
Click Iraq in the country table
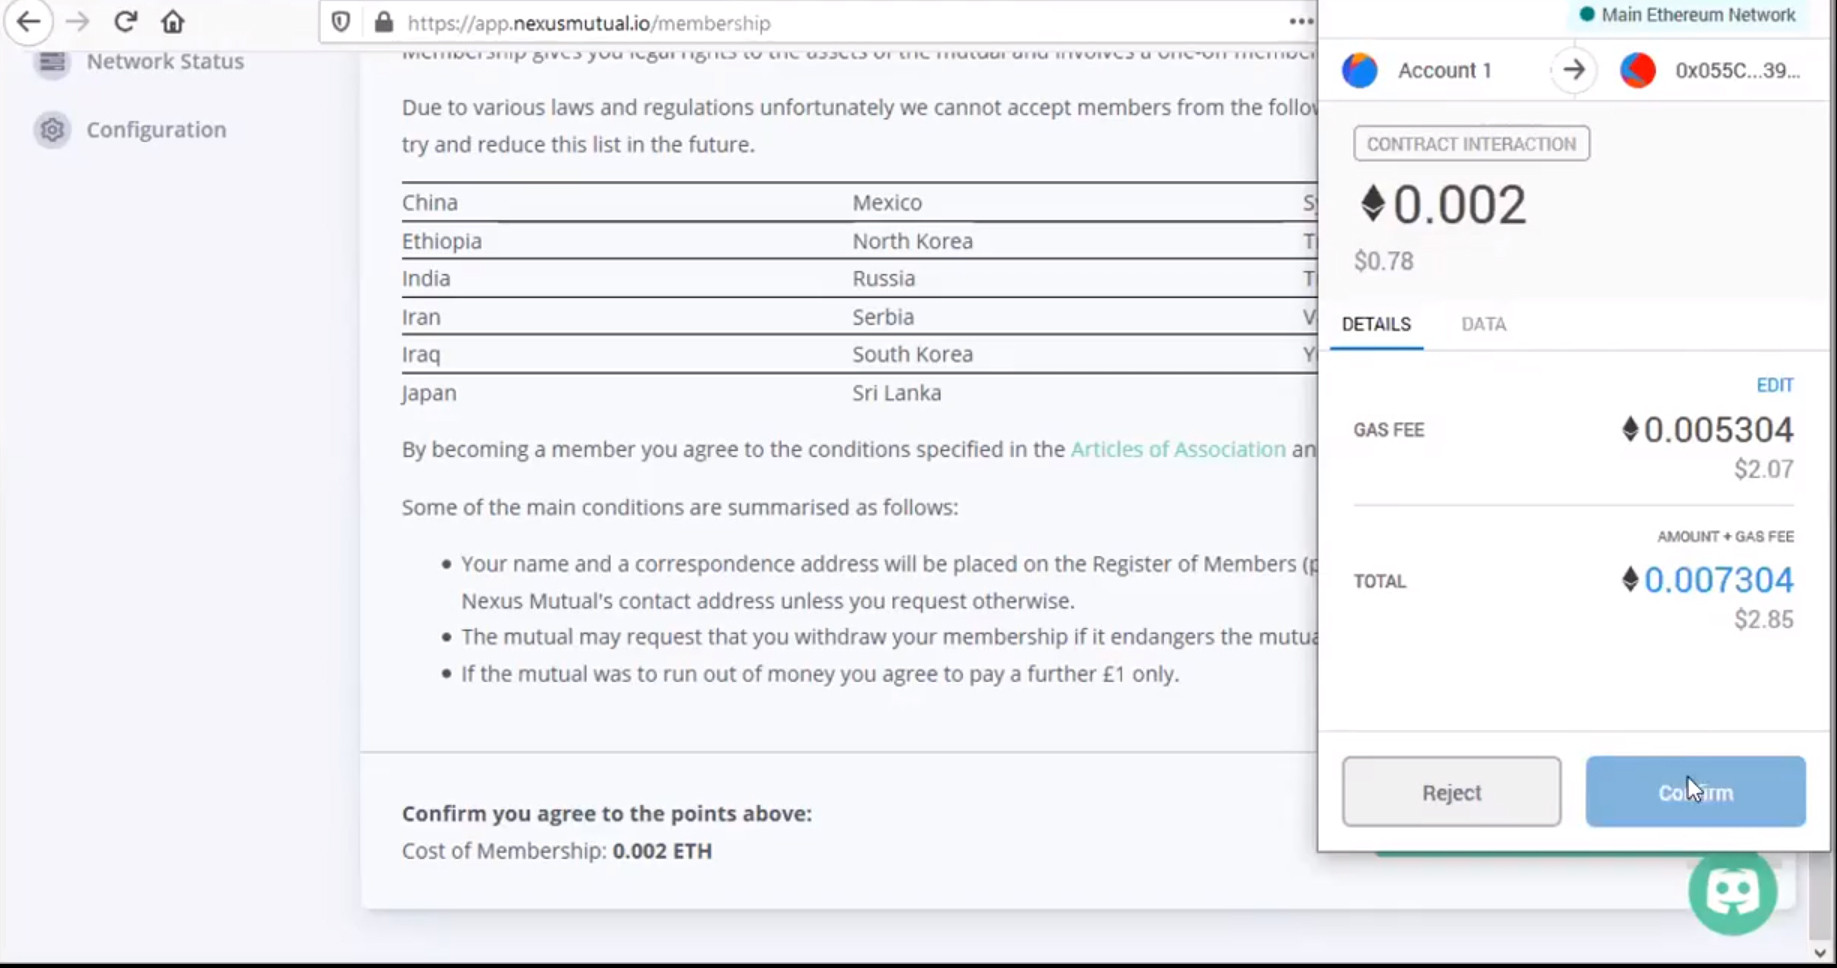pos(421,355)
